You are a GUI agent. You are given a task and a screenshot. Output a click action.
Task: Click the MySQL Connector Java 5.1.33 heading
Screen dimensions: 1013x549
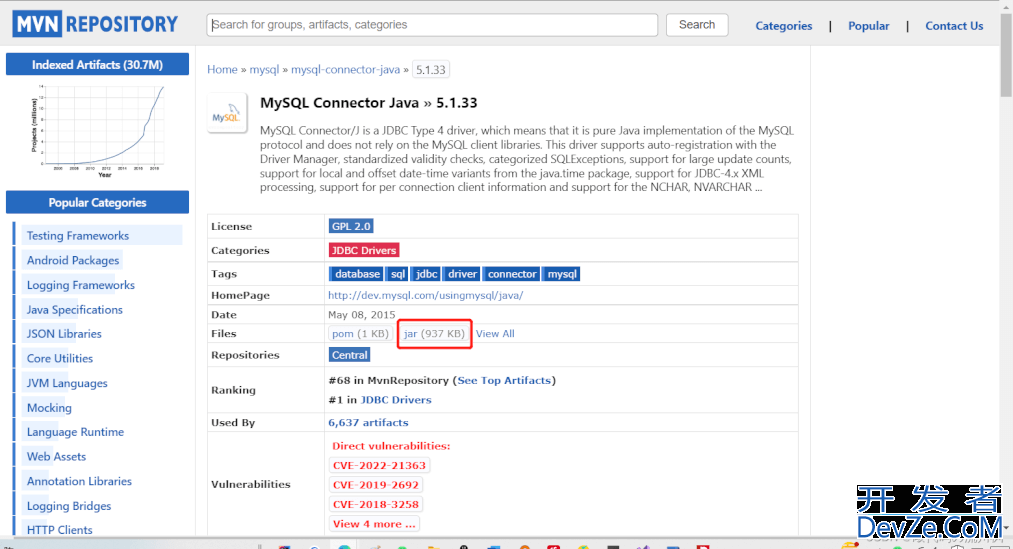click(x=368, y=103)
